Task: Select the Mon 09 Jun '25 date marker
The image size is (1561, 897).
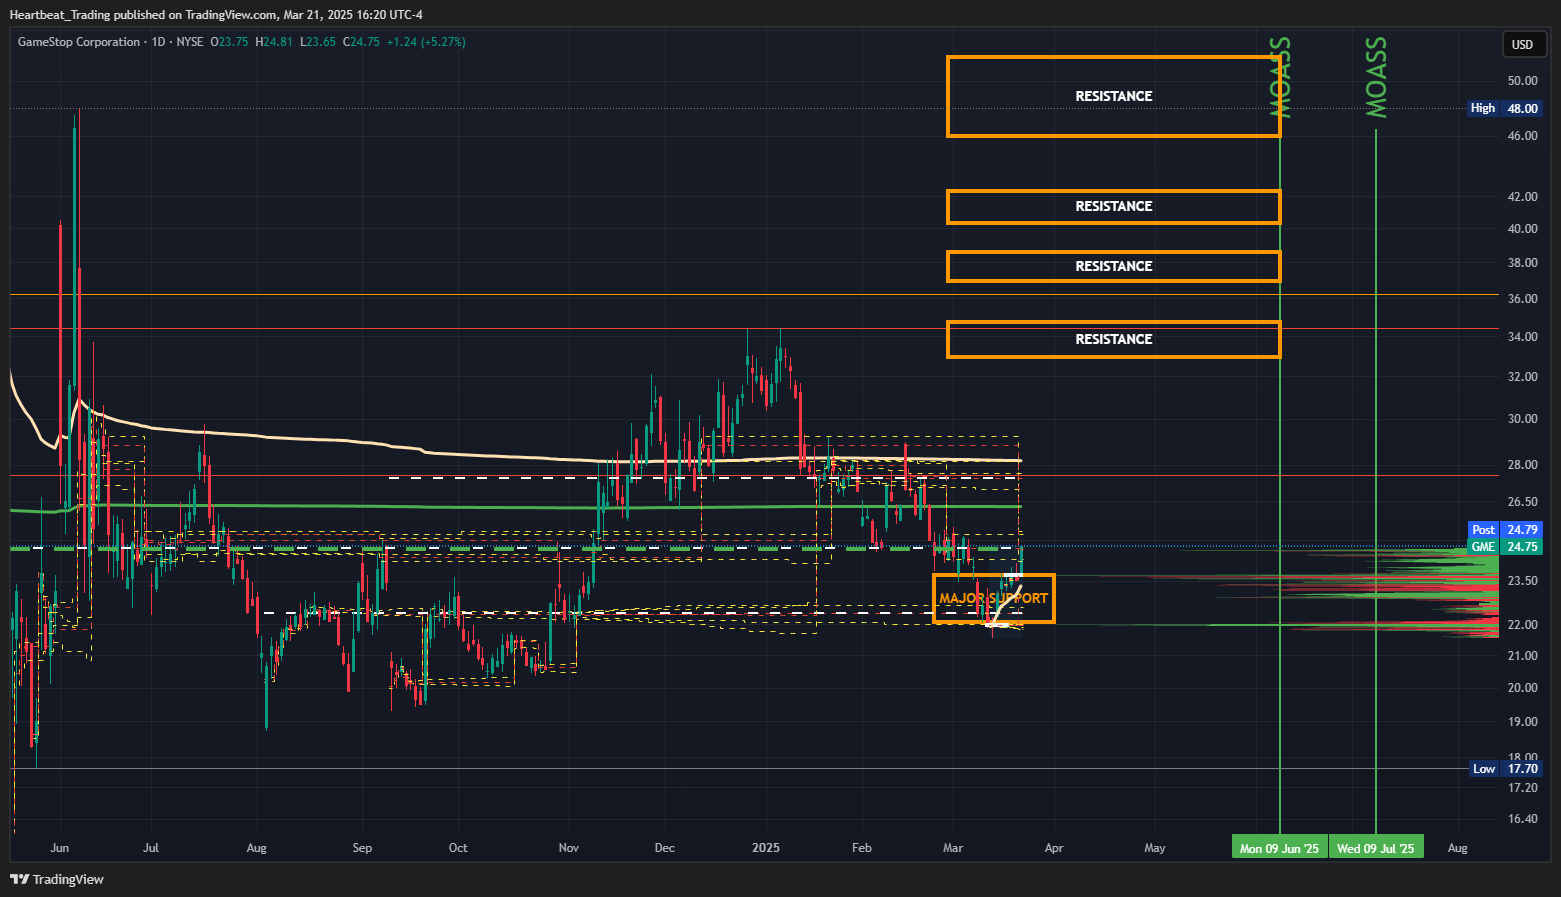Action: coord(1280,848)
